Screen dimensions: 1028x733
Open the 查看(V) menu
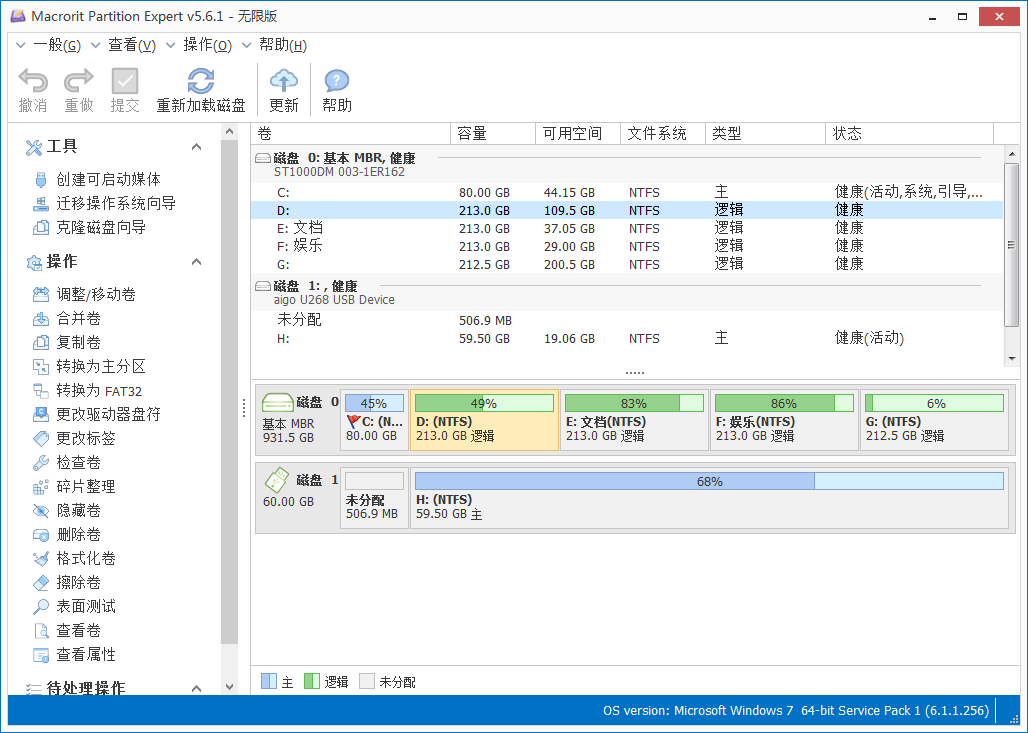coord(131,45)
